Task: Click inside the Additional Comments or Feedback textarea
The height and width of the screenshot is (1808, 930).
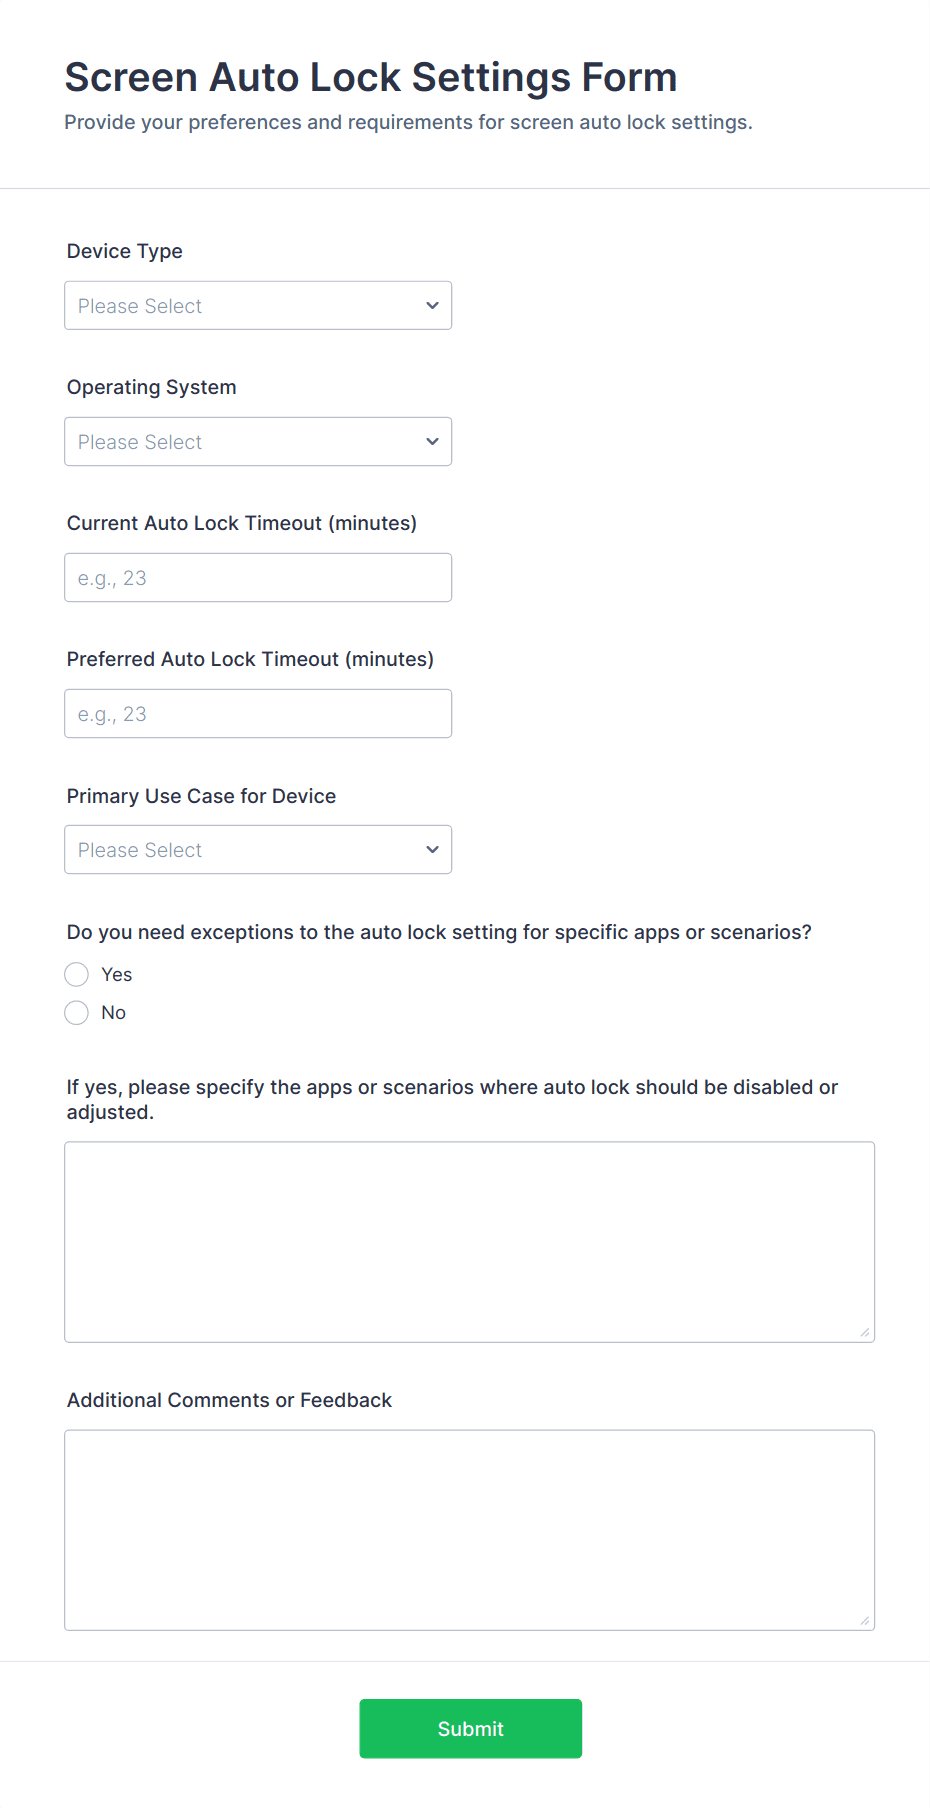Action: [x=469, y=1528]
